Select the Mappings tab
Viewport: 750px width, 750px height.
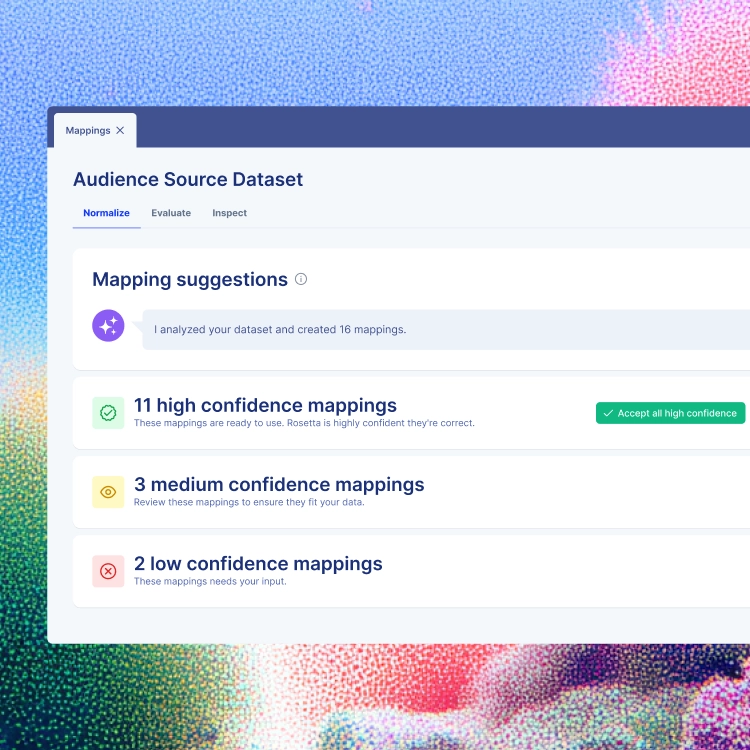point(95,130)
